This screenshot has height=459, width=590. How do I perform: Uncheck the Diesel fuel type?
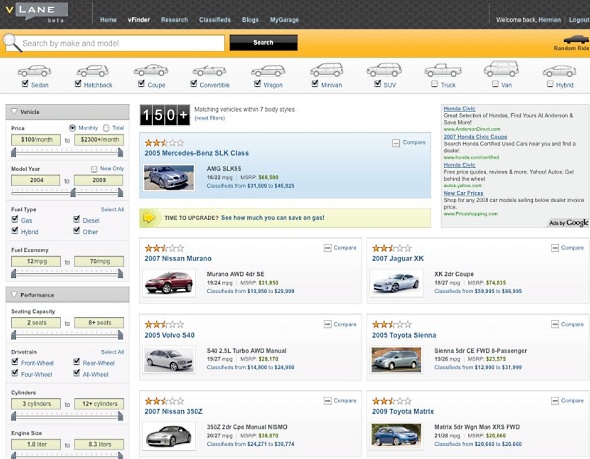76,219
